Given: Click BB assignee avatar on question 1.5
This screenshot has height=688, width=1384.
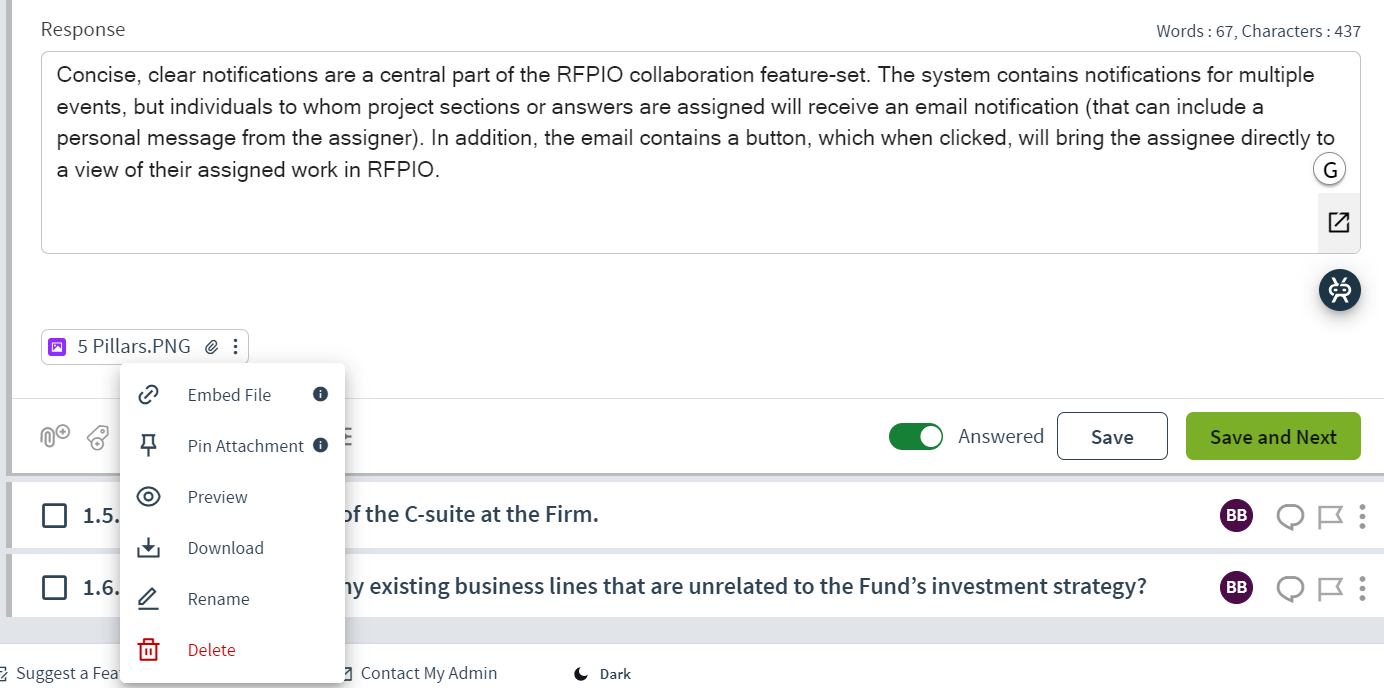Looking at the screenshot, I should click(1236, 515).
